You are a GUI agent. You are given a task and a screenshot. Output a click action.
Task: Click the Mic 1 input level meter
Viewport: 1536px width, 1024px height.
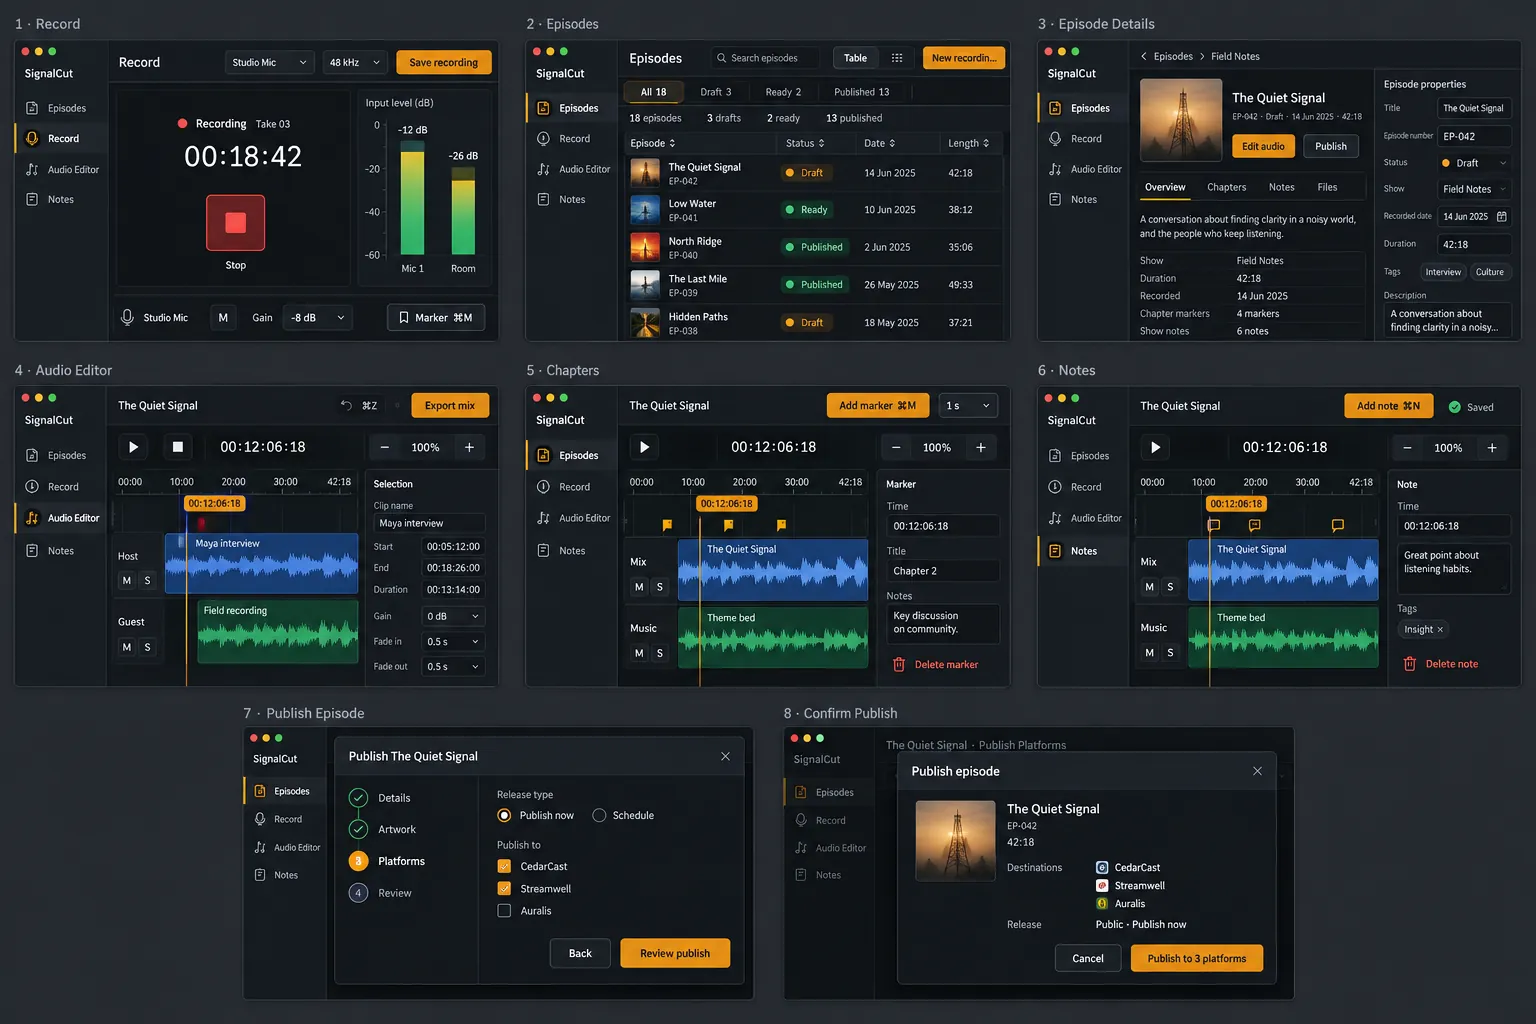(412, 198)
